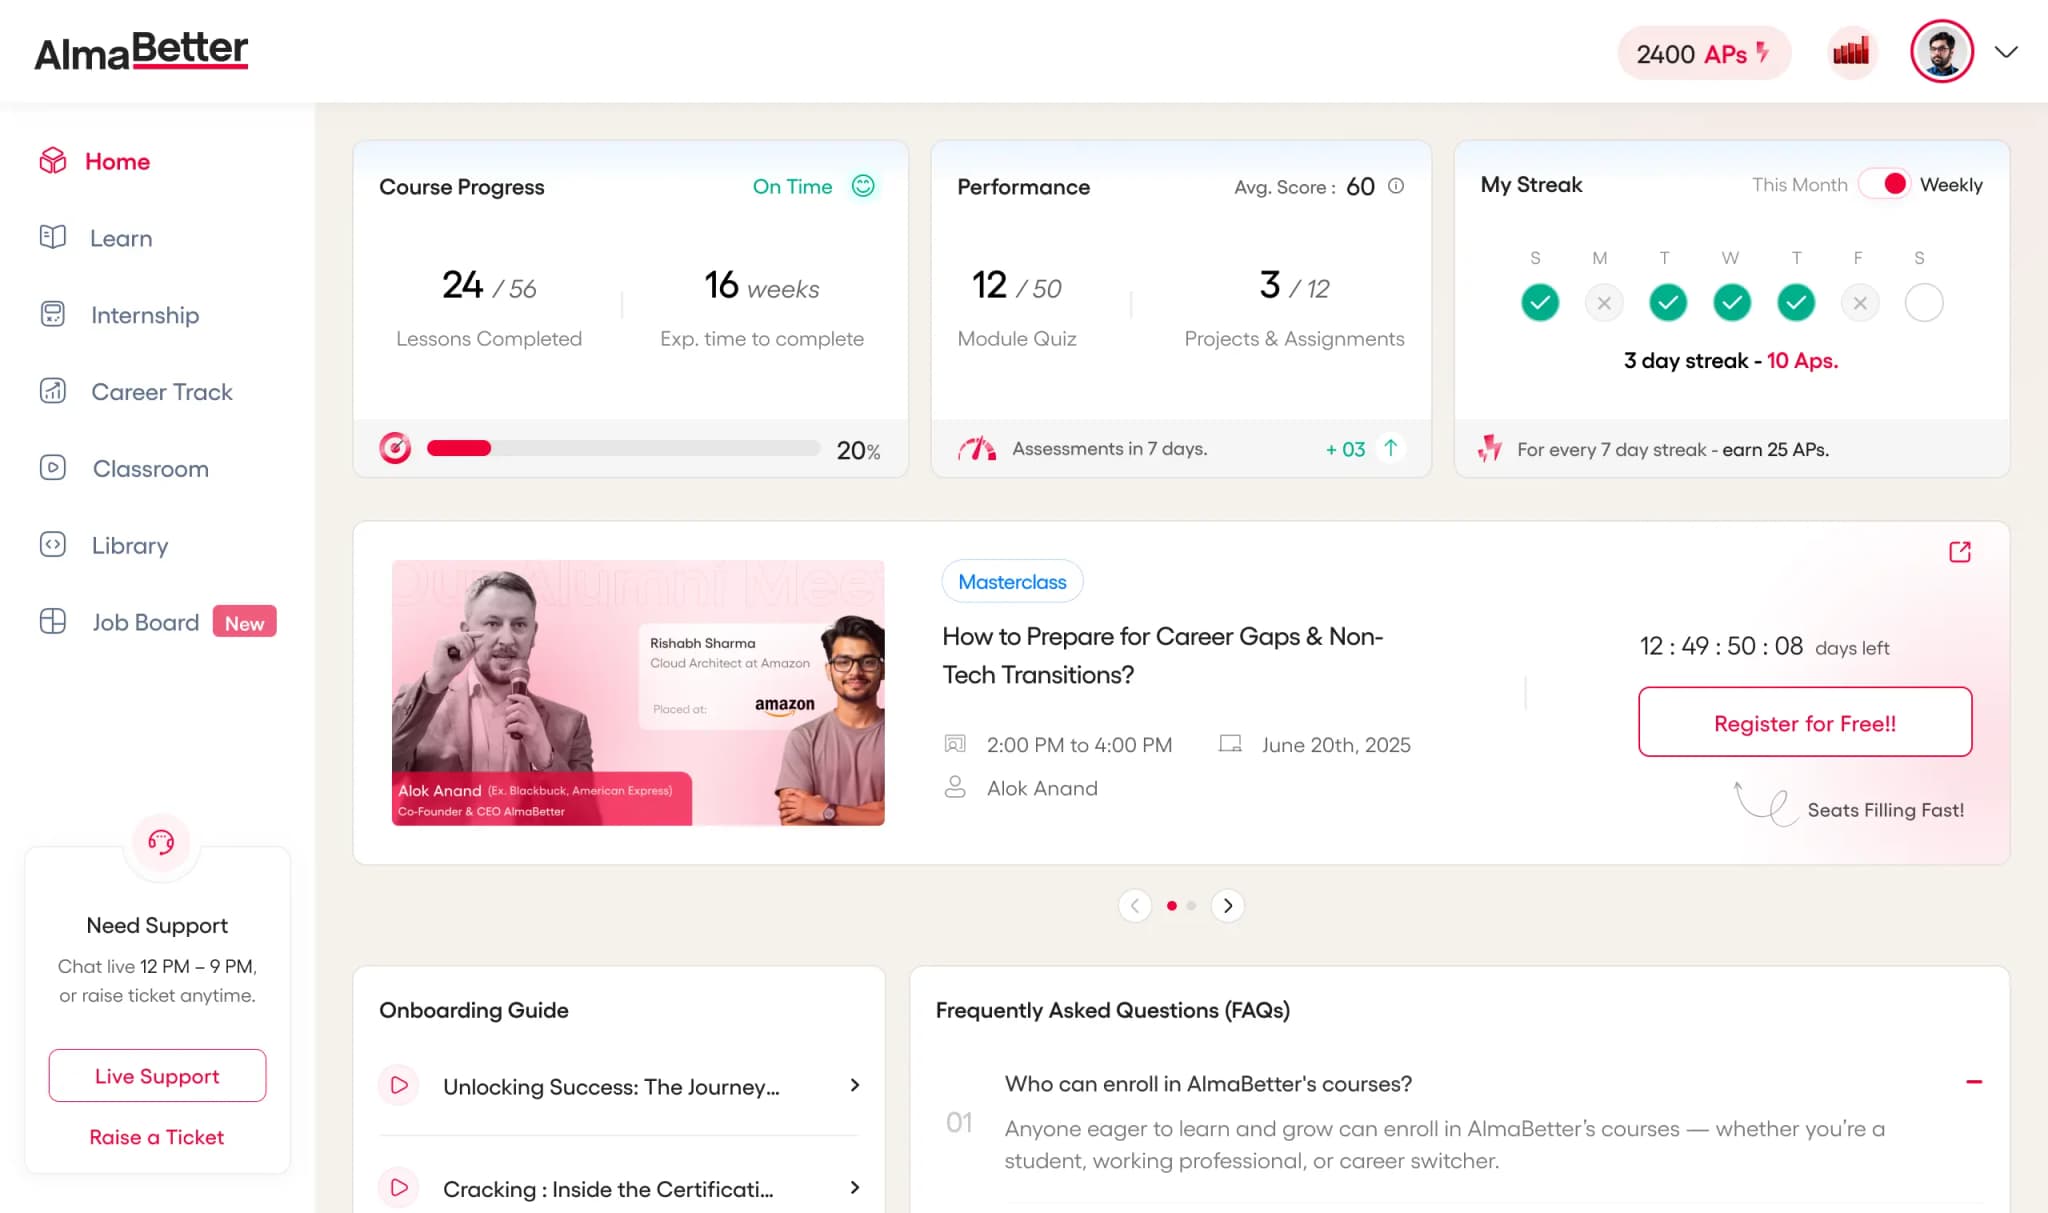Click Saturday's empty streak circle
Viewport: 2048px width, 1213px height.
point(1924,302)
